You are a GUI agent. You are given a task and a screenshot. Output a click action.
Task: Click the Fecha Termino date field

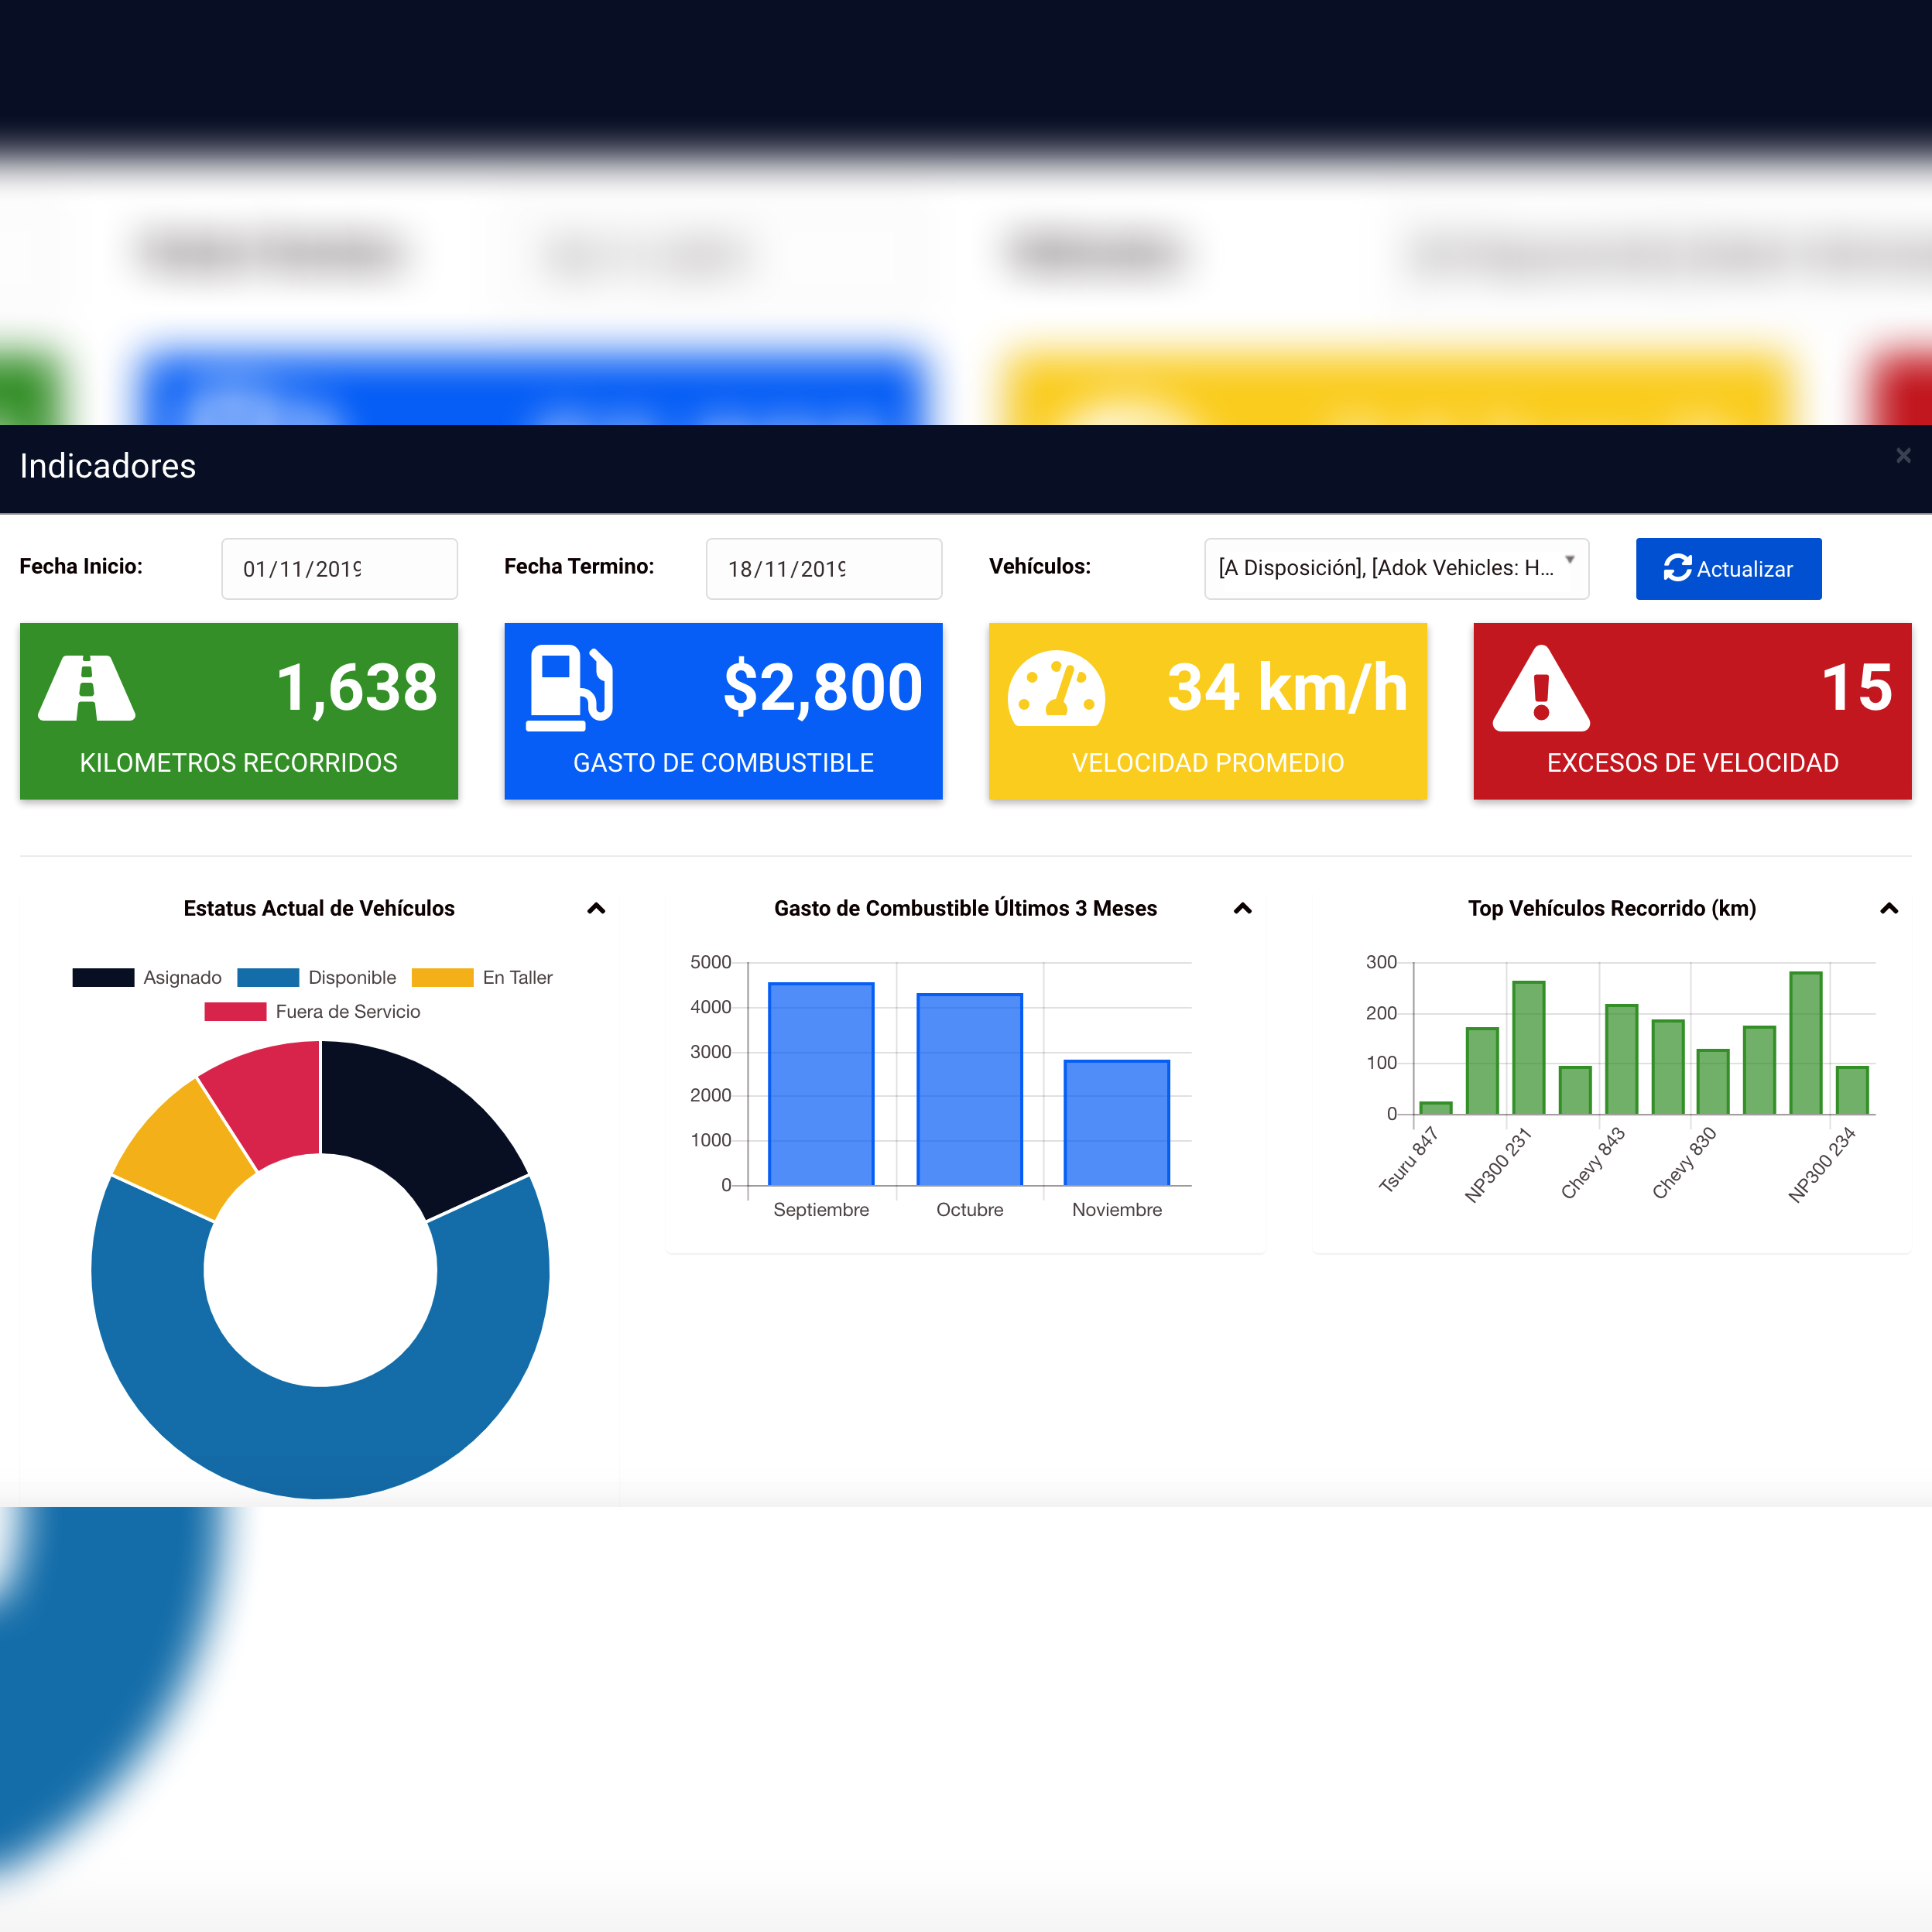823,568
